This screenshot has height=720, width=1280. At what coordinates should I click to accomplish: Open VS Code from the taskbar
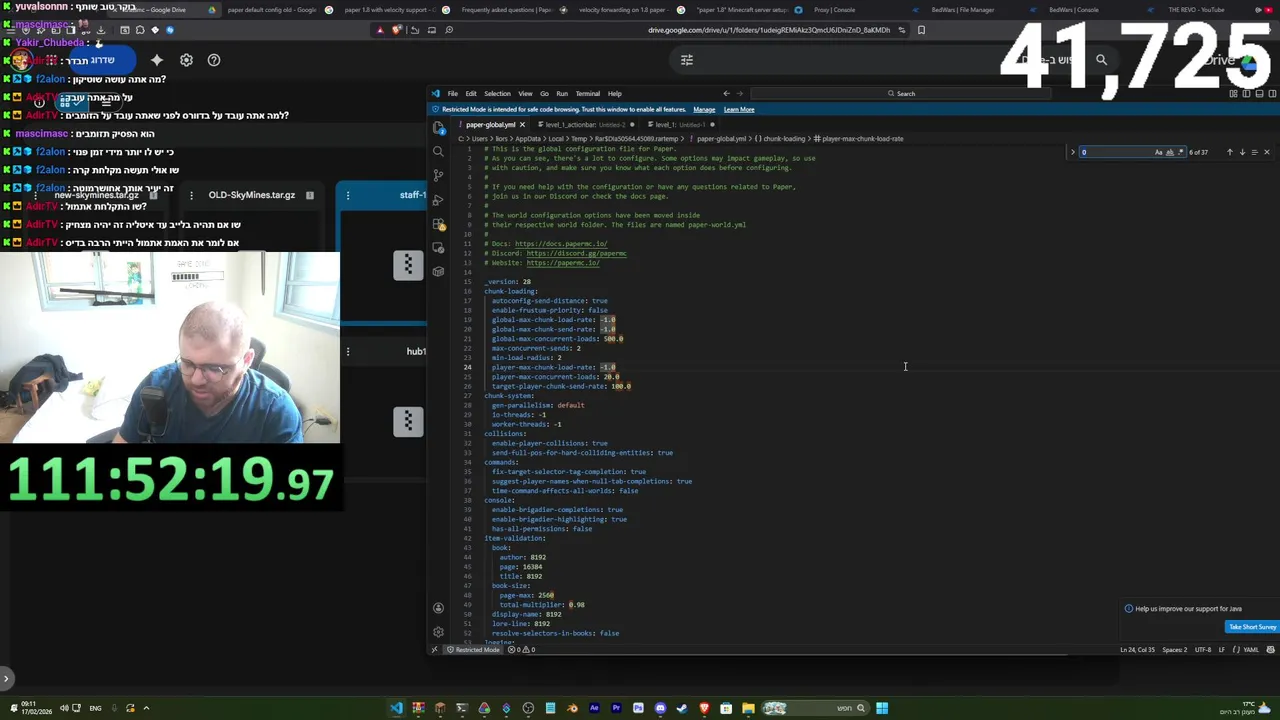397,708
